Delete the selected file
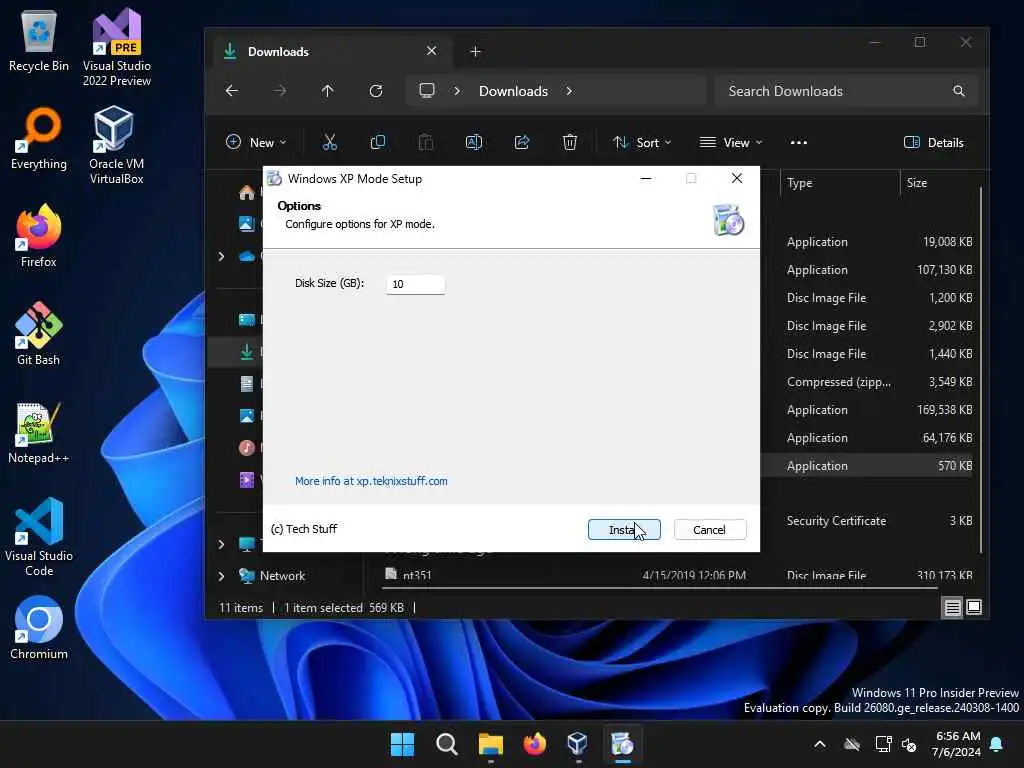The image size is (1024, 768). [x=569, y=142]
